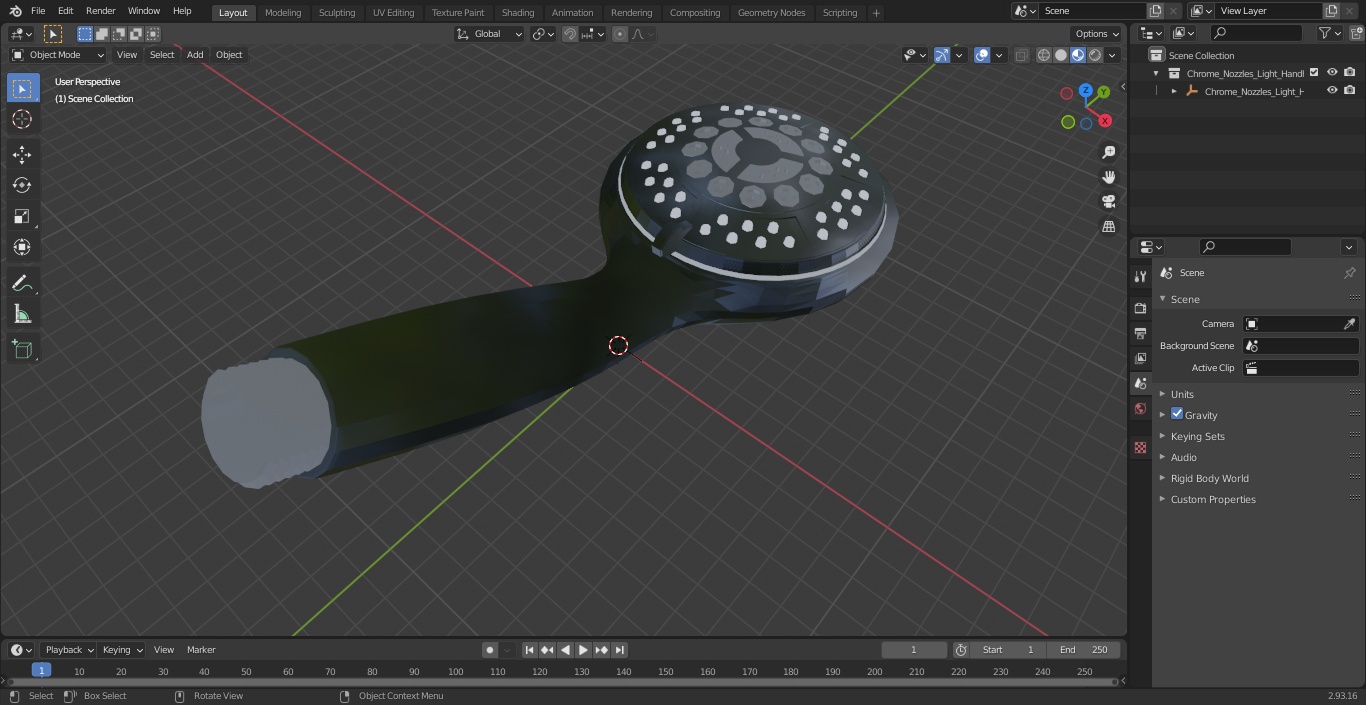Viewport: 1366px width, 705px height.
Task: Select the Add Cube tool
Action: (x=22, y=349)
